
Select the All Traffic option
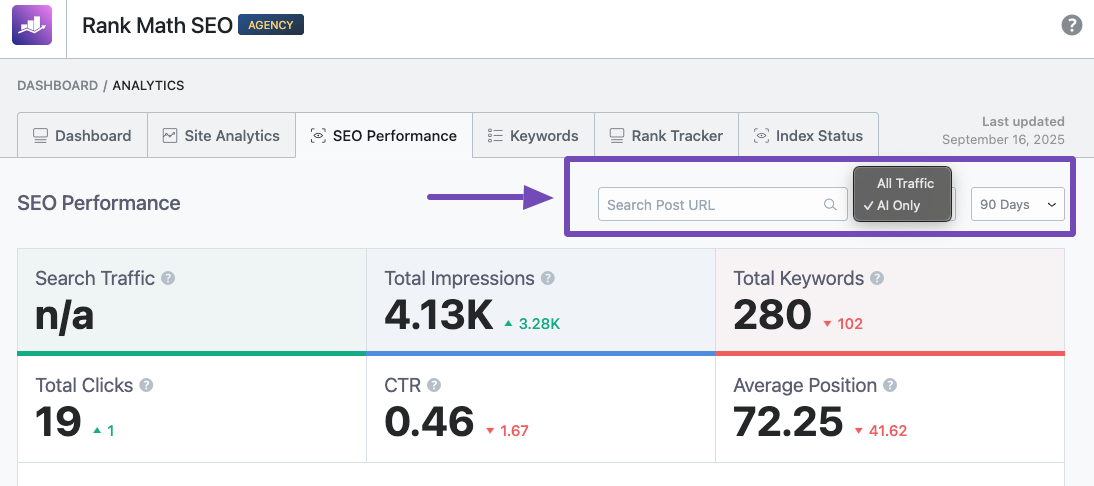tap(905, 183)
